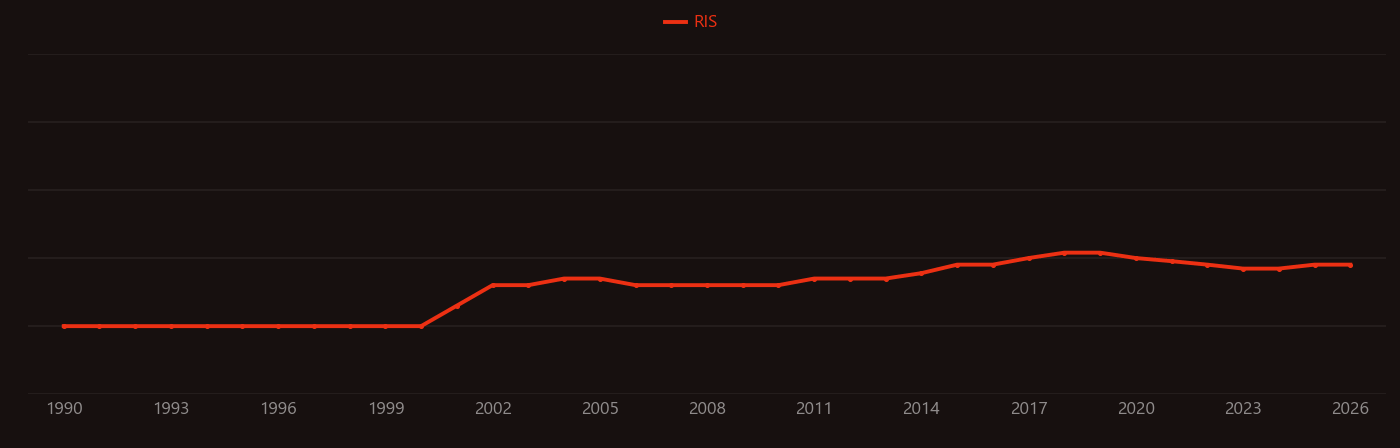Click the 2008 x-axis label
The image size is (1400, 448).
pyautogui.click(x=707, y=409)
